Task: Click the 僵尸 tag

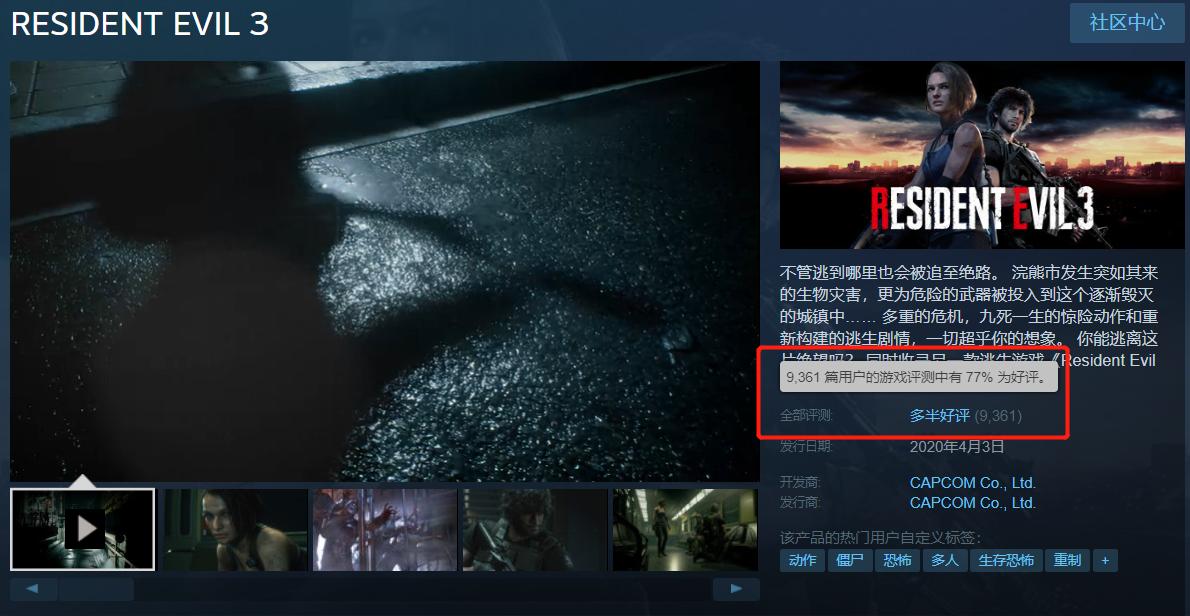Action: [x=850, y=561]
